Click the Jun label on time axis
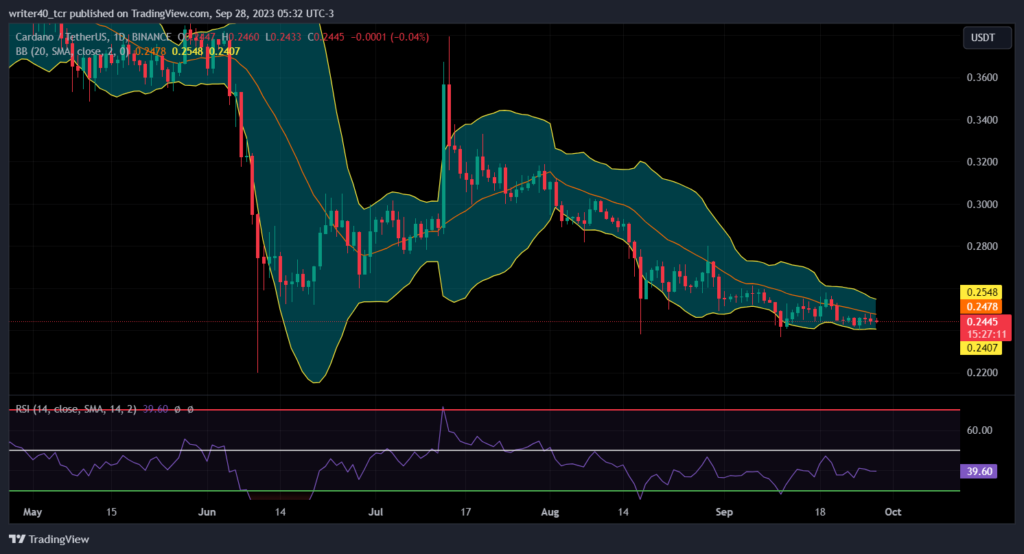 pyautogui.click(x=206, y=512)
